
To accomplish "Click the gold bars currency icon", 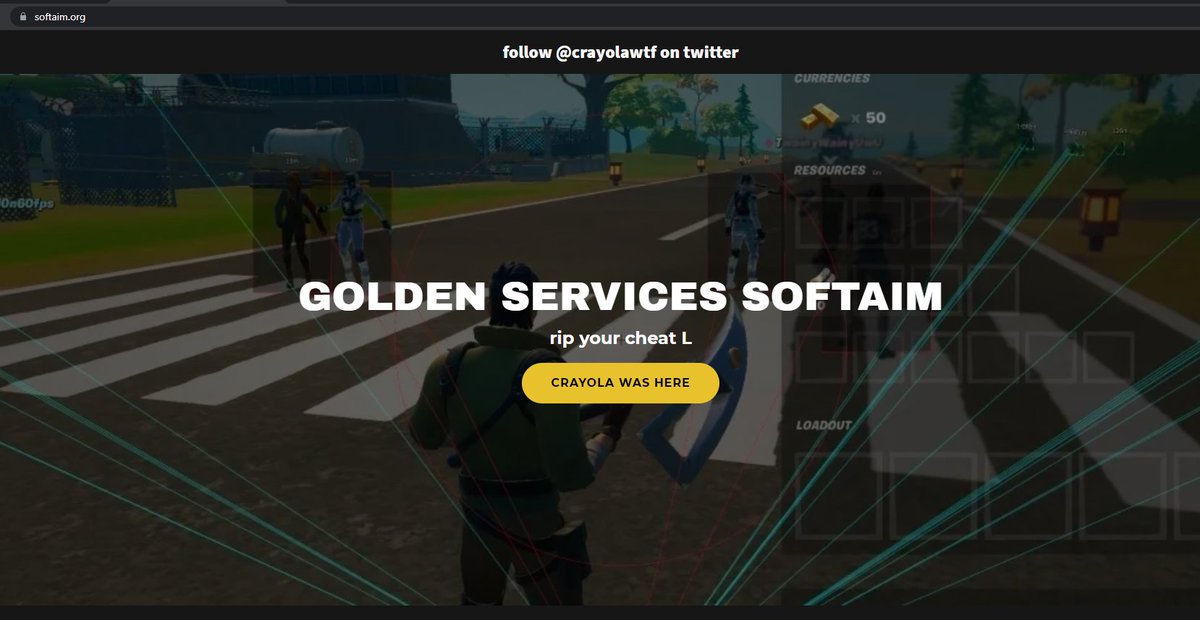I will point(821,117).
